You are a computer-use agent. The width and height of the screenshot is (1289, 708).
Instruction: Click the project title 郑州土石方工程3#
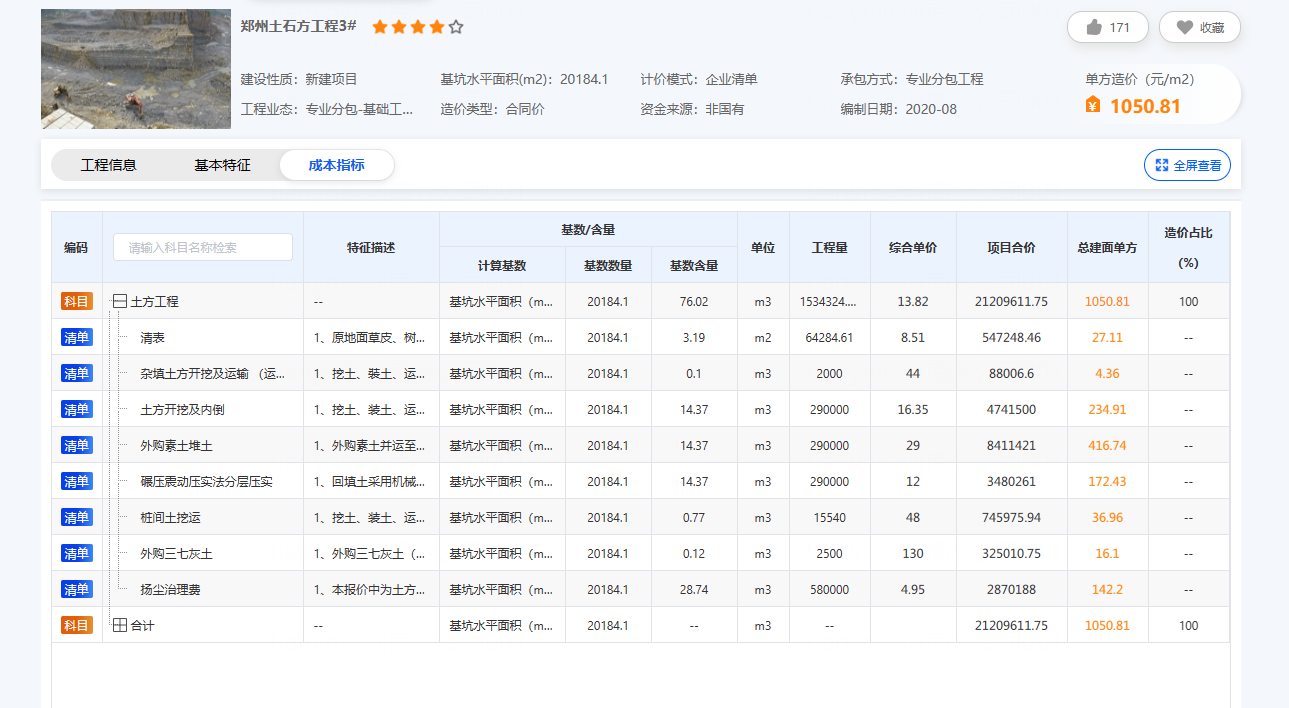pyautogui.click(x=299, y=26)
